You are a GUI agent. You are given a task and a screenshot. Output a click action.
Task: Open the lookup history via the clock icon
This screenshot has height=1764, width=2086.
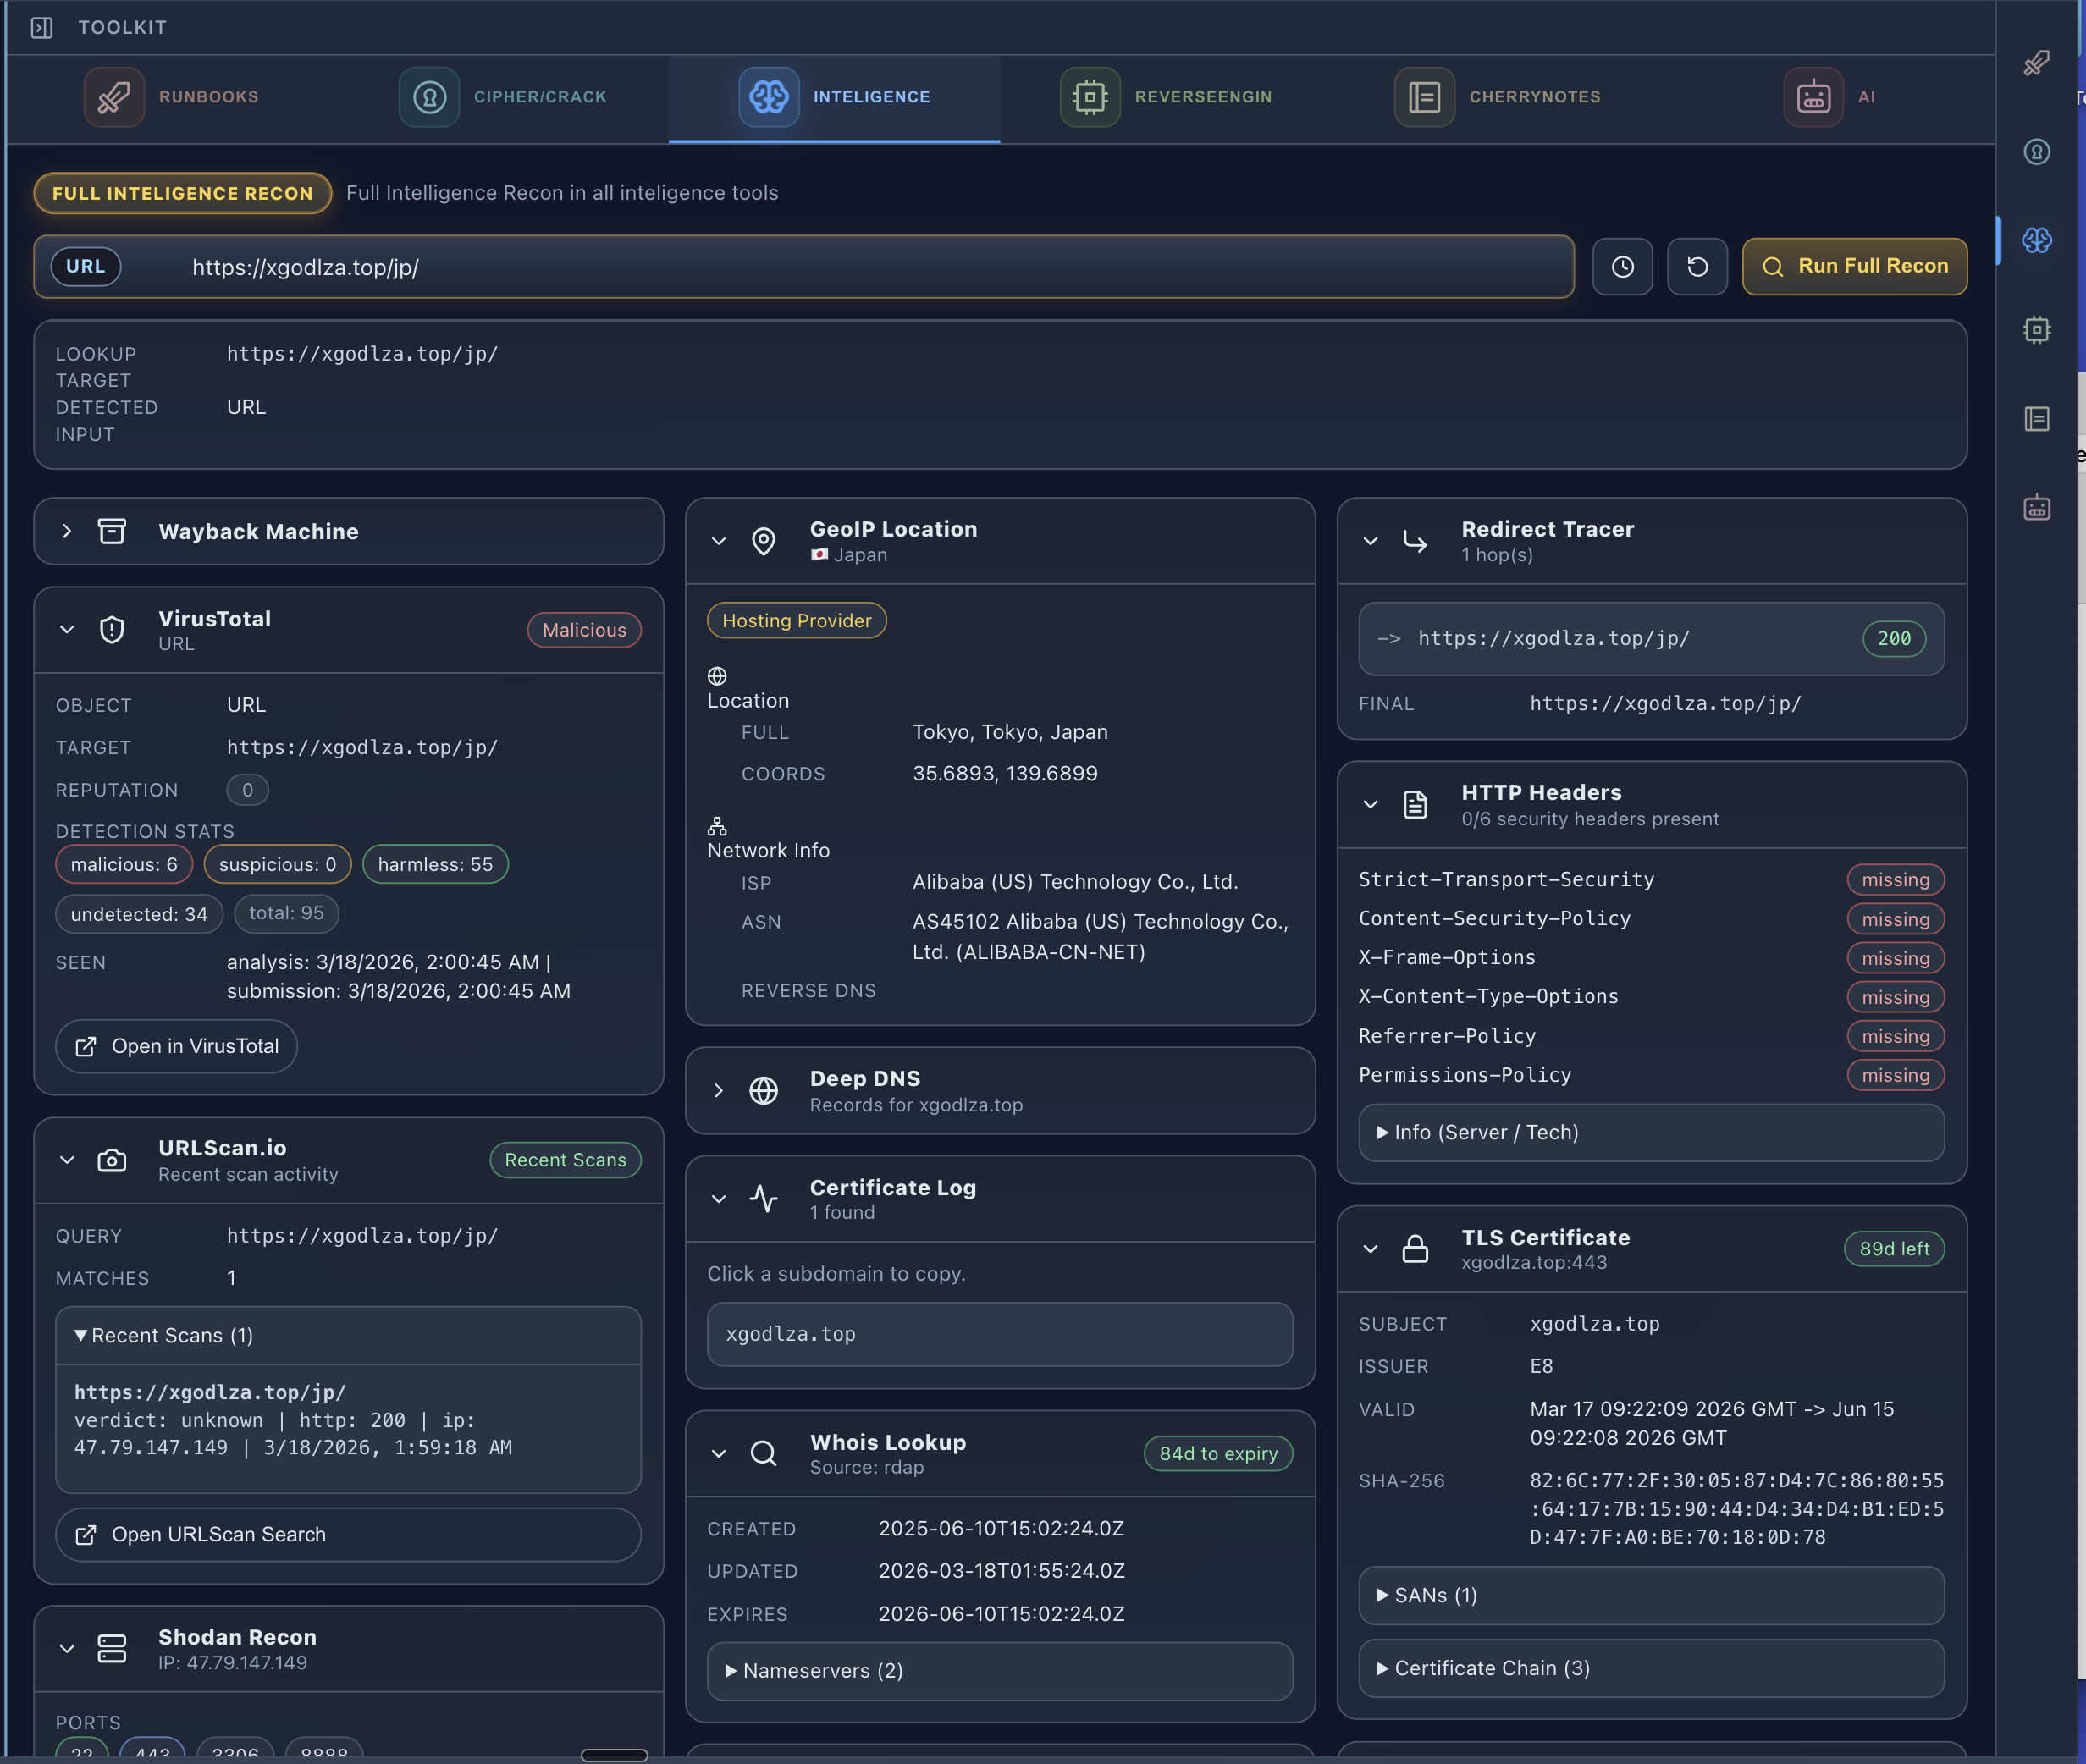1622,266
